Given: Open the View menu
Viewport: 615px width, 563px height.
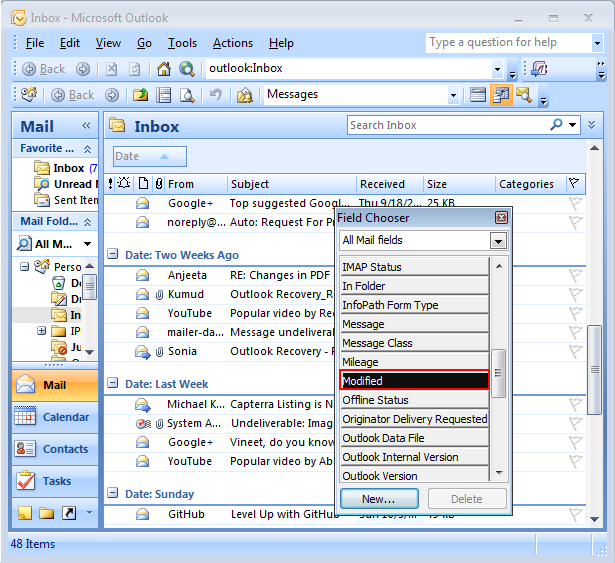Looking at the screenshot, I should 108,43.
